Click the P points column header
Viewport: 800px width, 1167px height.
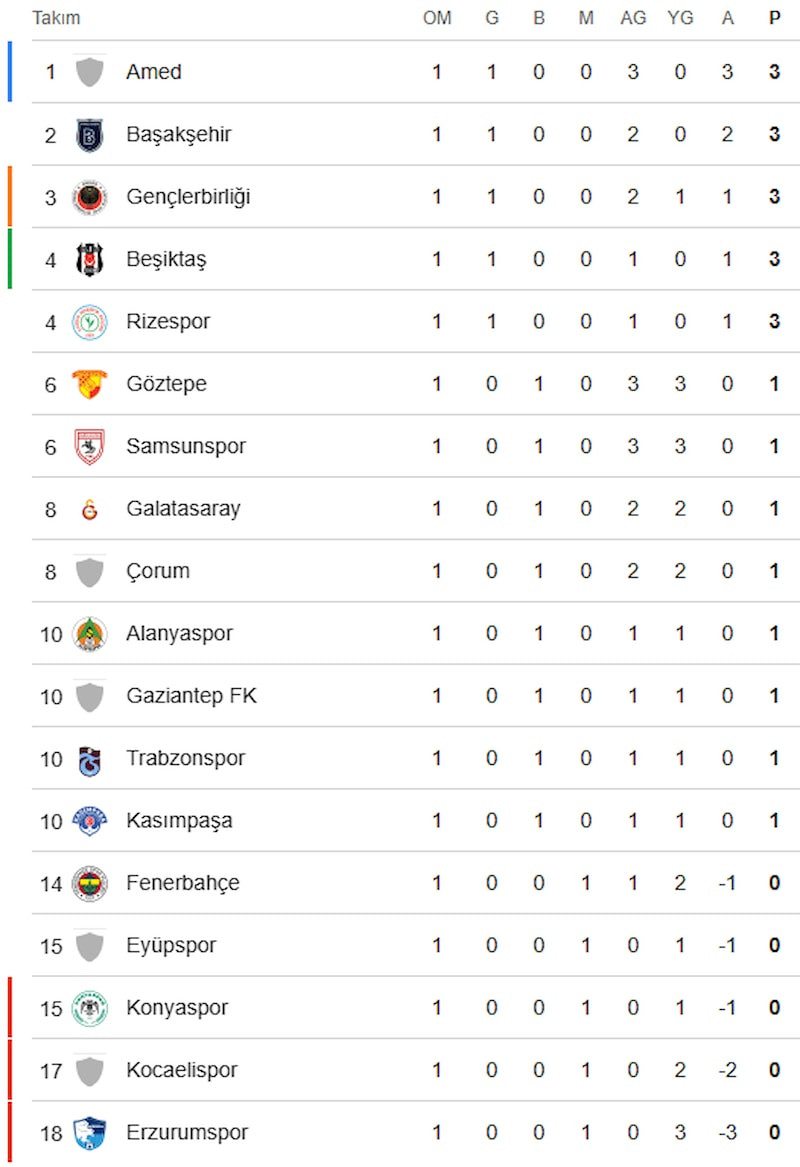(x=775, y=18)
